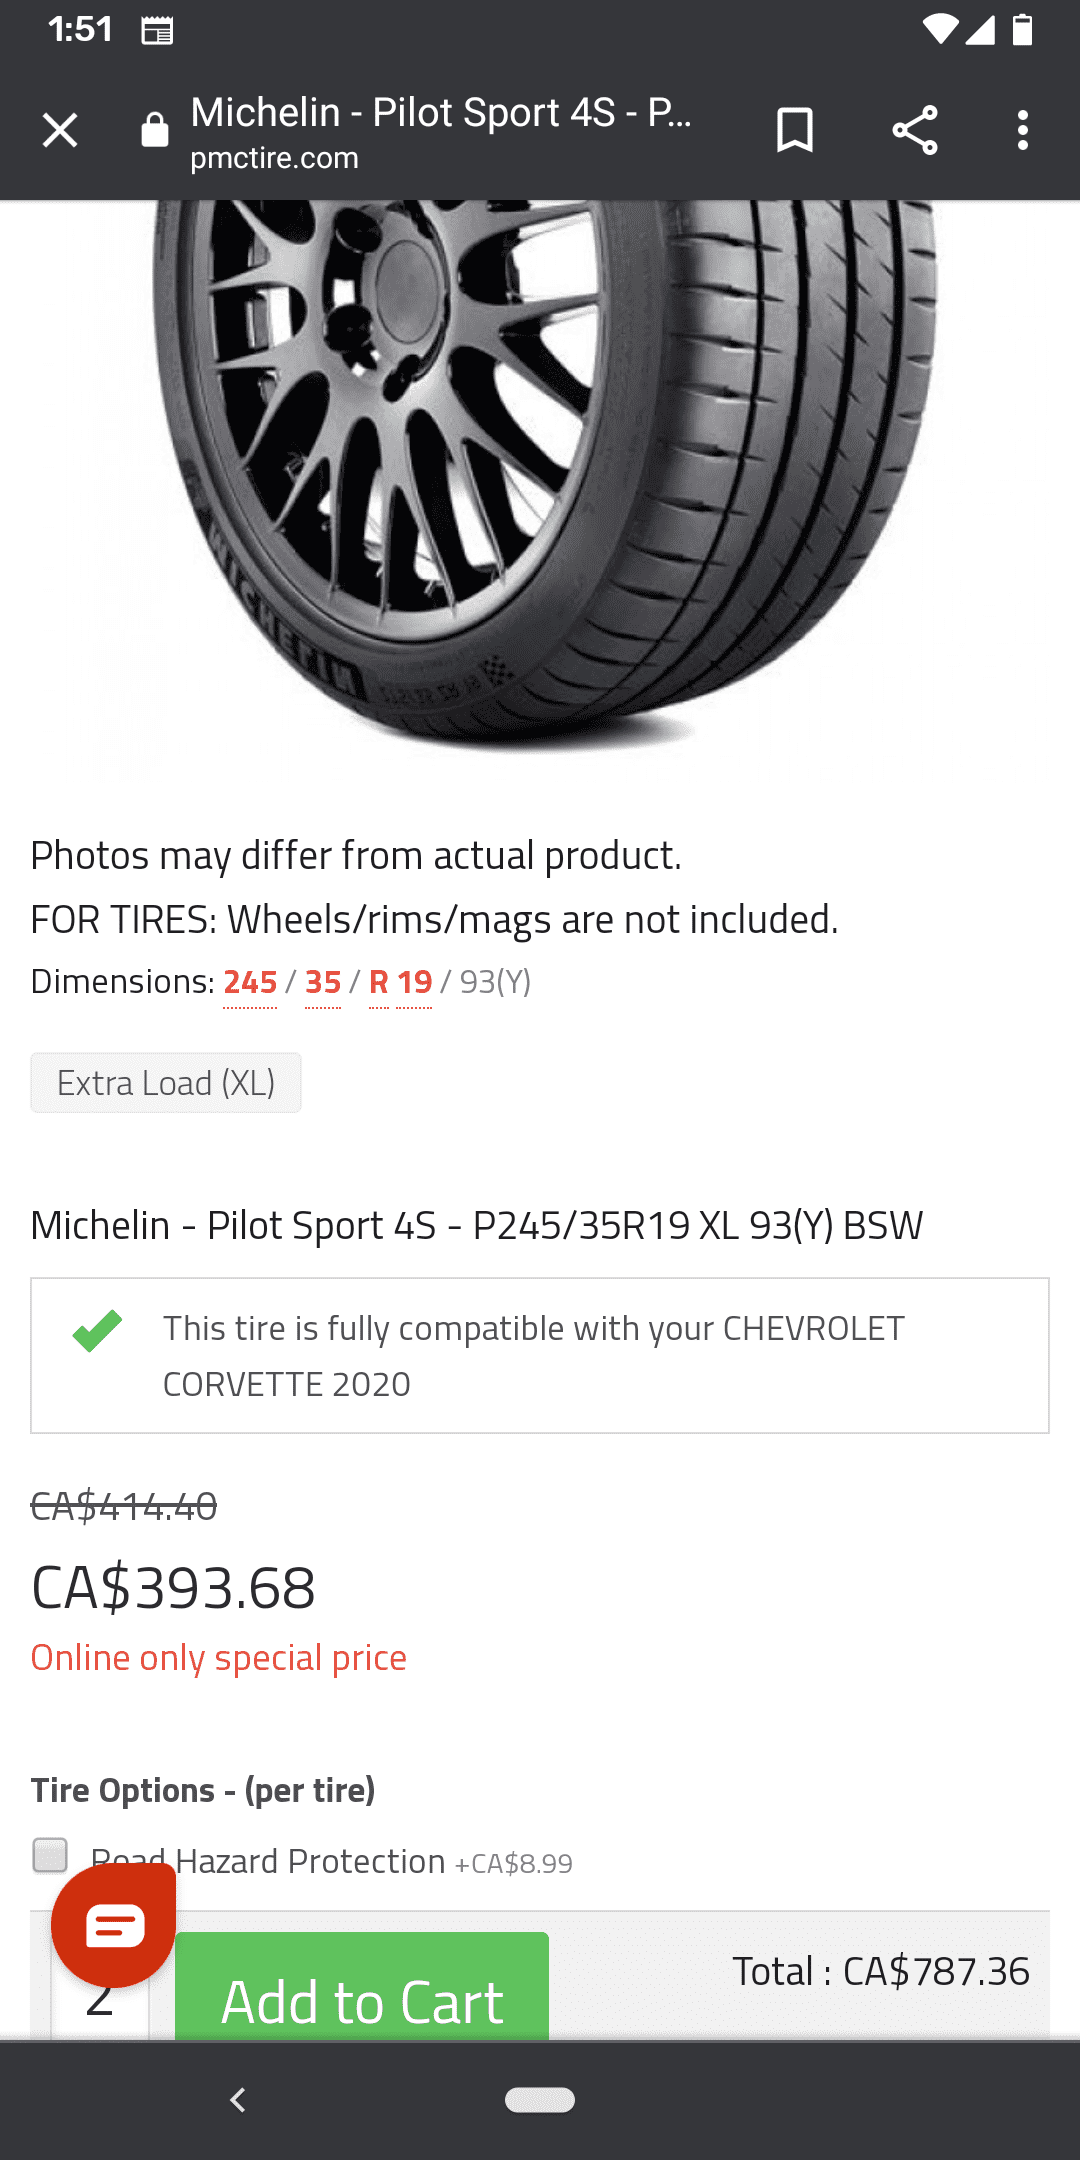Tap the Android back navigation arrow
The image size is (1080, 2160).
238,2100
